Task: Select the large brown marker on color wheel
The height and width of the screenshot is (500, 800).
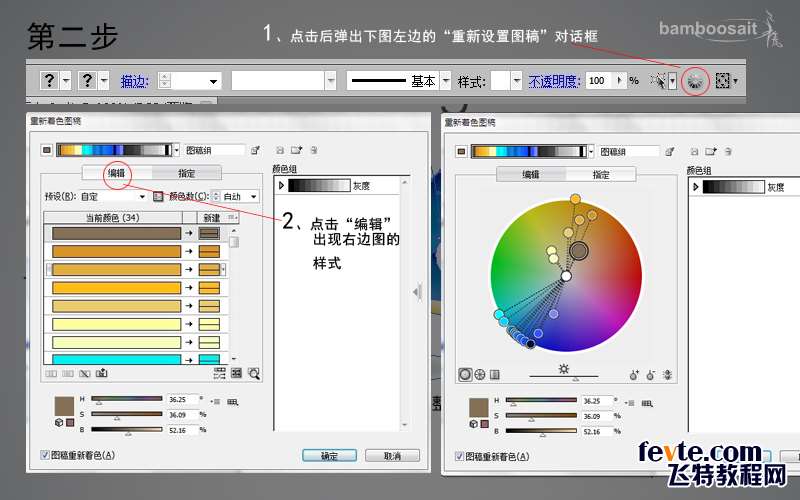Action: coord(579,251)
